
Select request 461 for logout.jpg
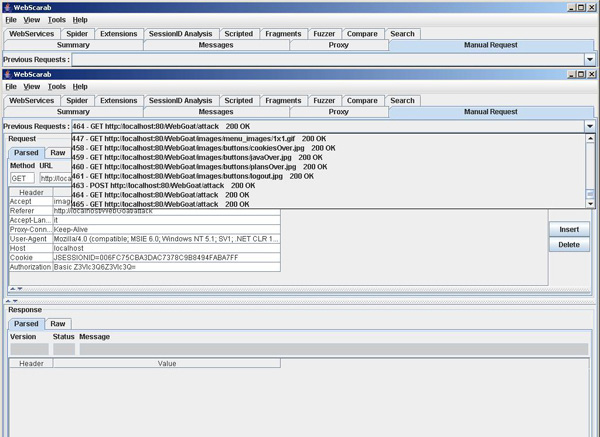(329, 176)
